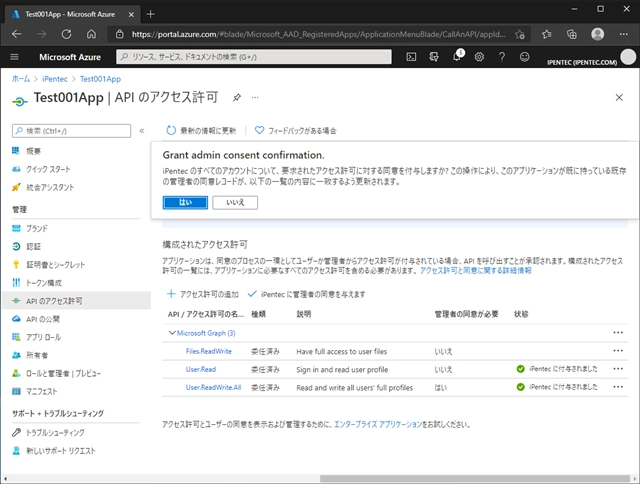640x484 pixels.
Task: Open ellipsis menu for Microsoft Graph row
Action: click(x=618, y=333)
